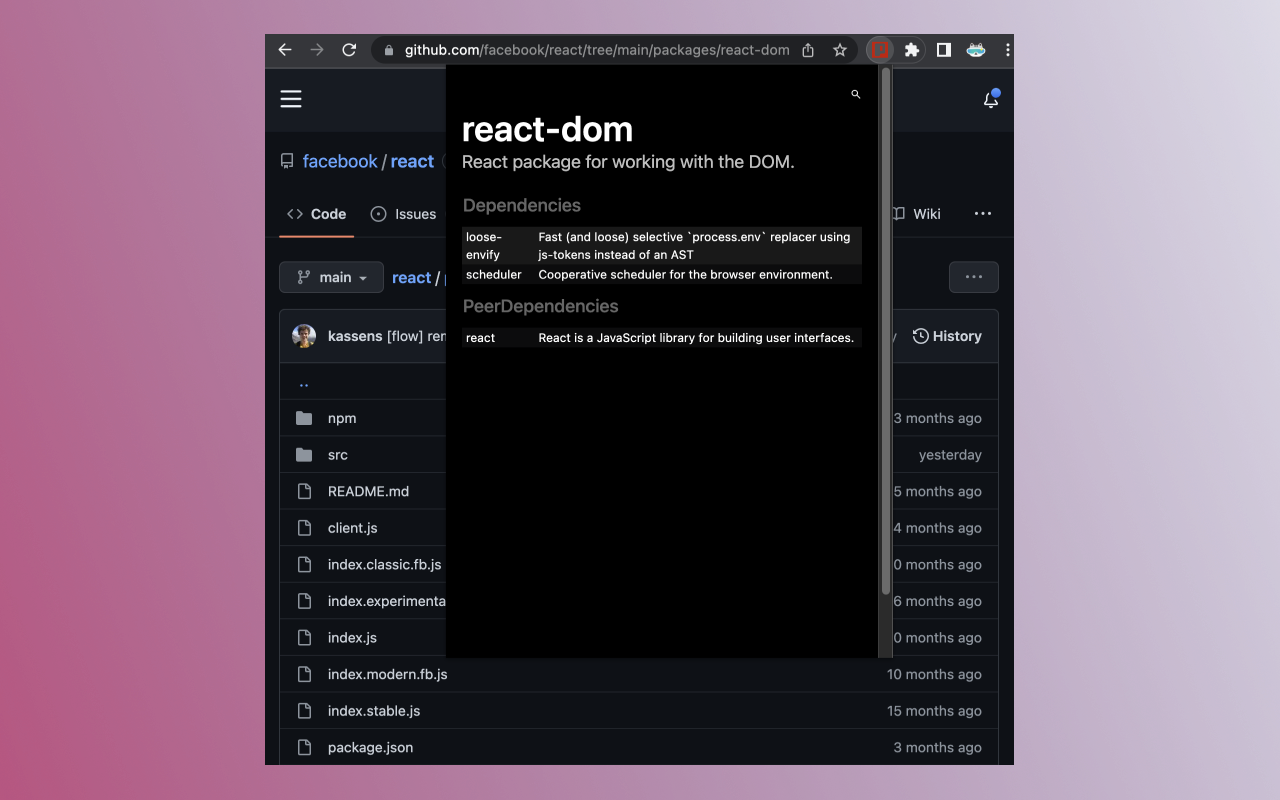1280x800 pixels.
Task: Open GitHub notifications bell
Action: pos(991,99)
